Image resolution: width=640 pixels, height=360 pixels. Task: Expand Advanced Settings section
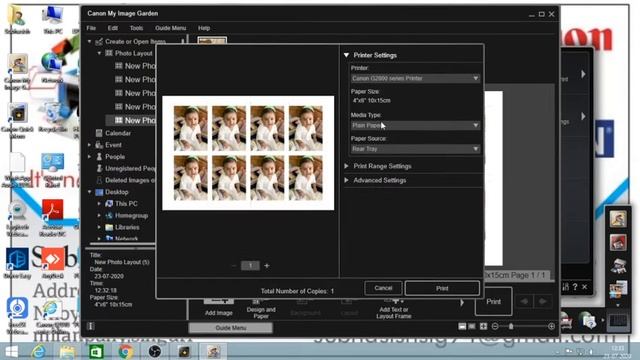347,180
